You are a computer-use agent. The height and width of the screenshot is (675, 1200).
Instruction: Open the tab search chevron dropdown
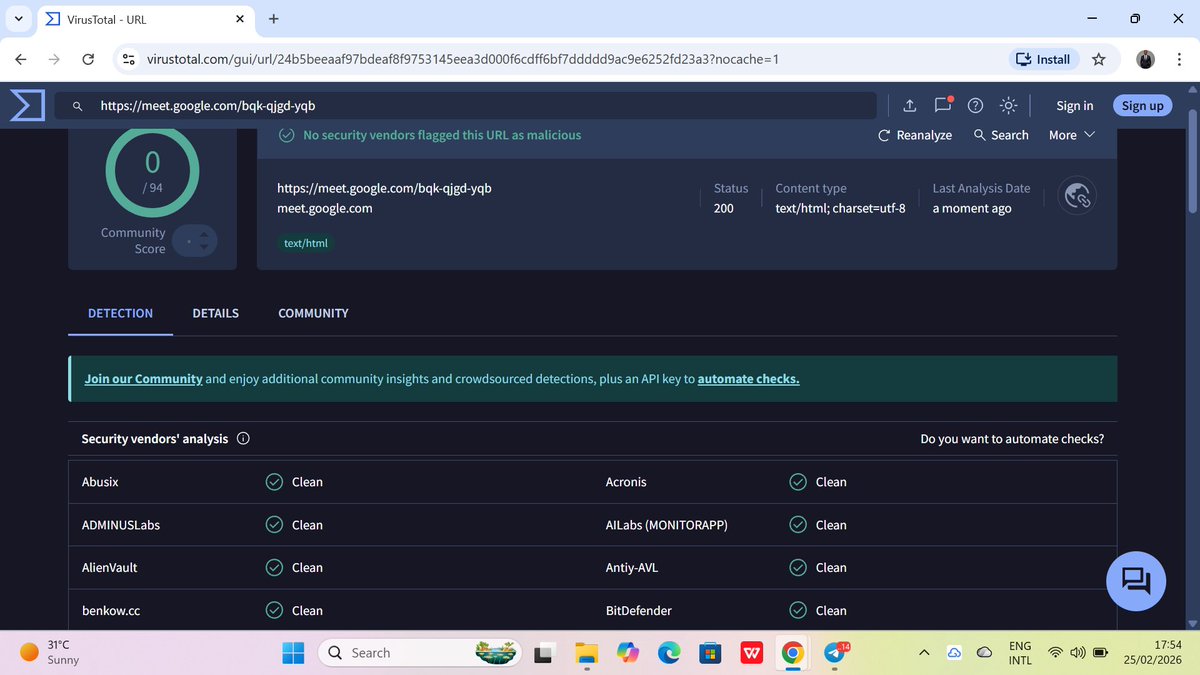point(18,19)
